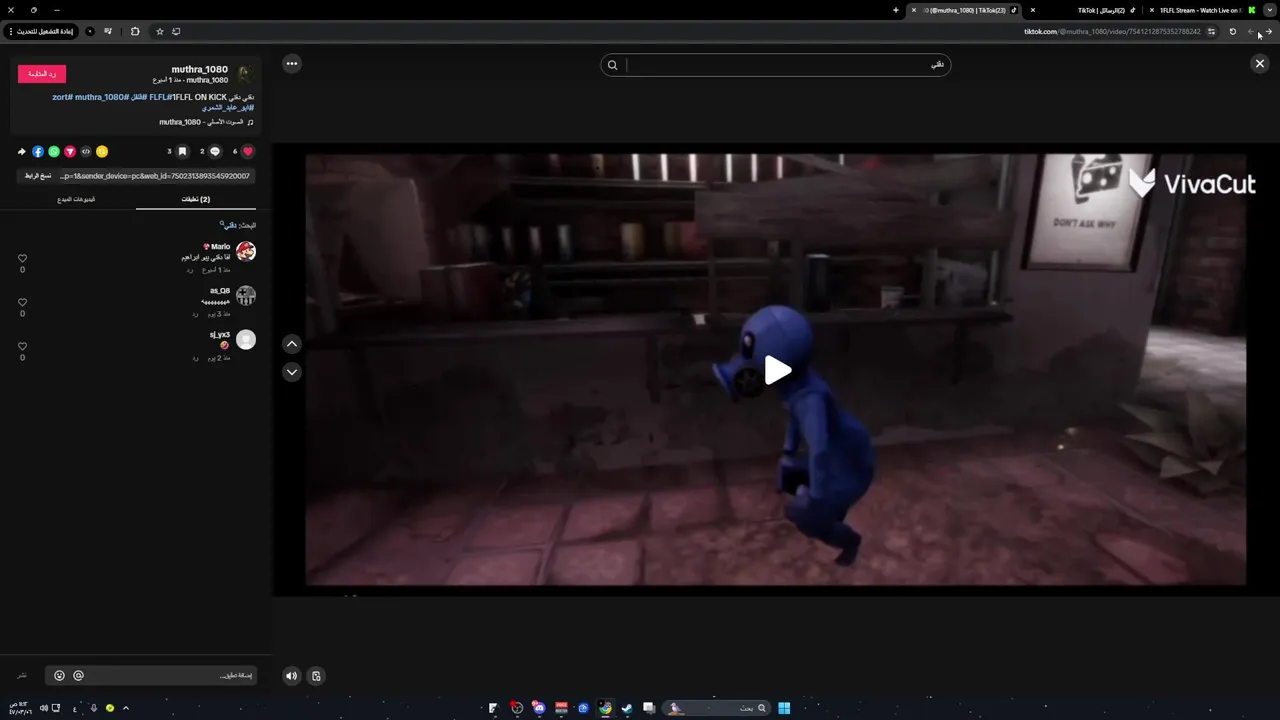Image resolution: width=1280 pixels, height=720 pixels.
Task: Click the magnifier icon in the search bar
Action: pos(613,65)
